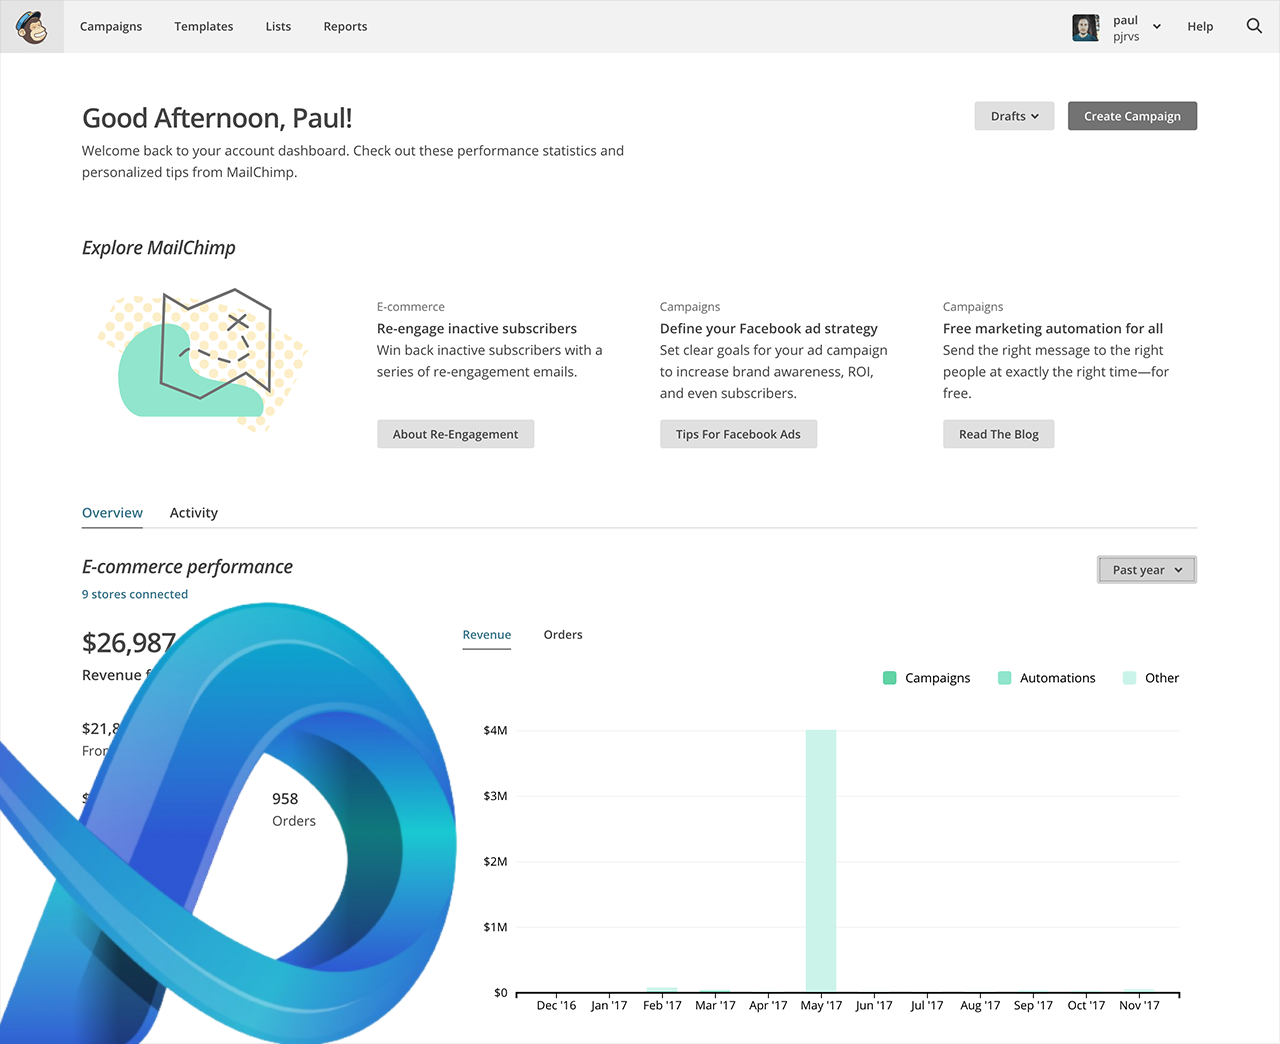1280x1044 pixels.
Task: Click Tips For Facebook Ads button
Action: (x=738, y=434)
